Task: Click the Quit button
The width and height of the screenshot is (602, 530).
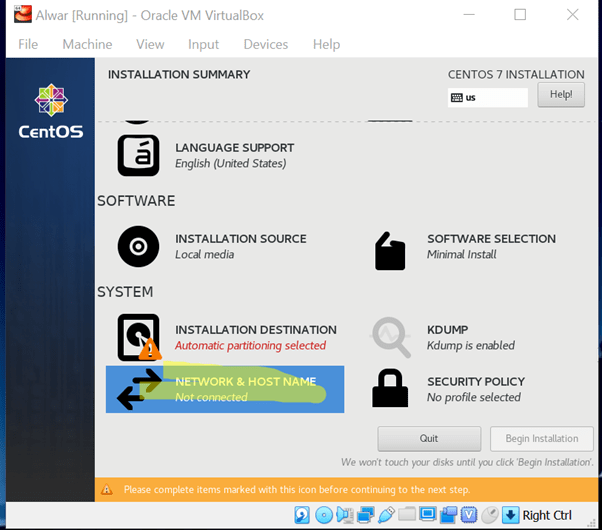Action: pyautogui.click(x=429, y=438)
